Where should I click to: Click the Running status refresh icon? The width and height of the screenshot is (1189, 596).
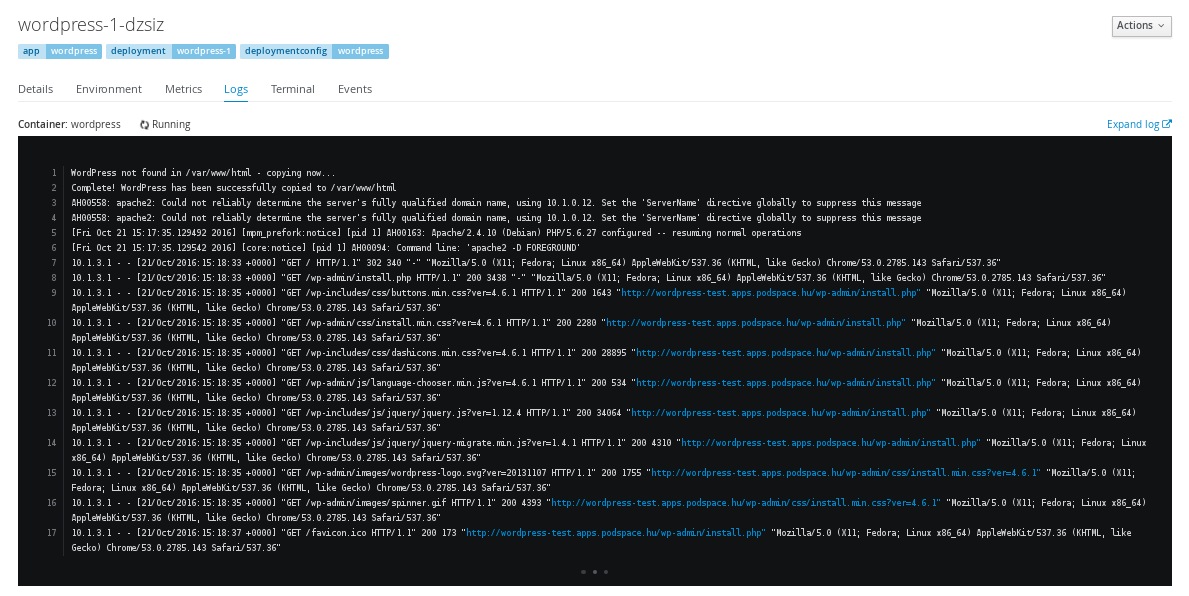coord(144,125)
